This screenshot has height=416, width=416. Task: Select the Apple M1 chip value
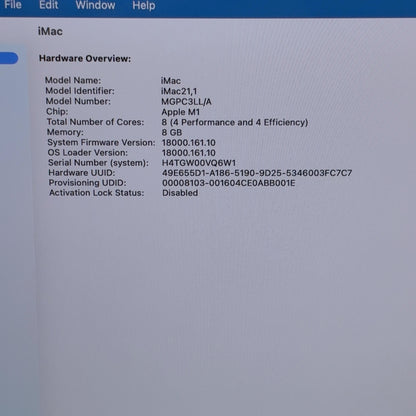coord(181,112)
